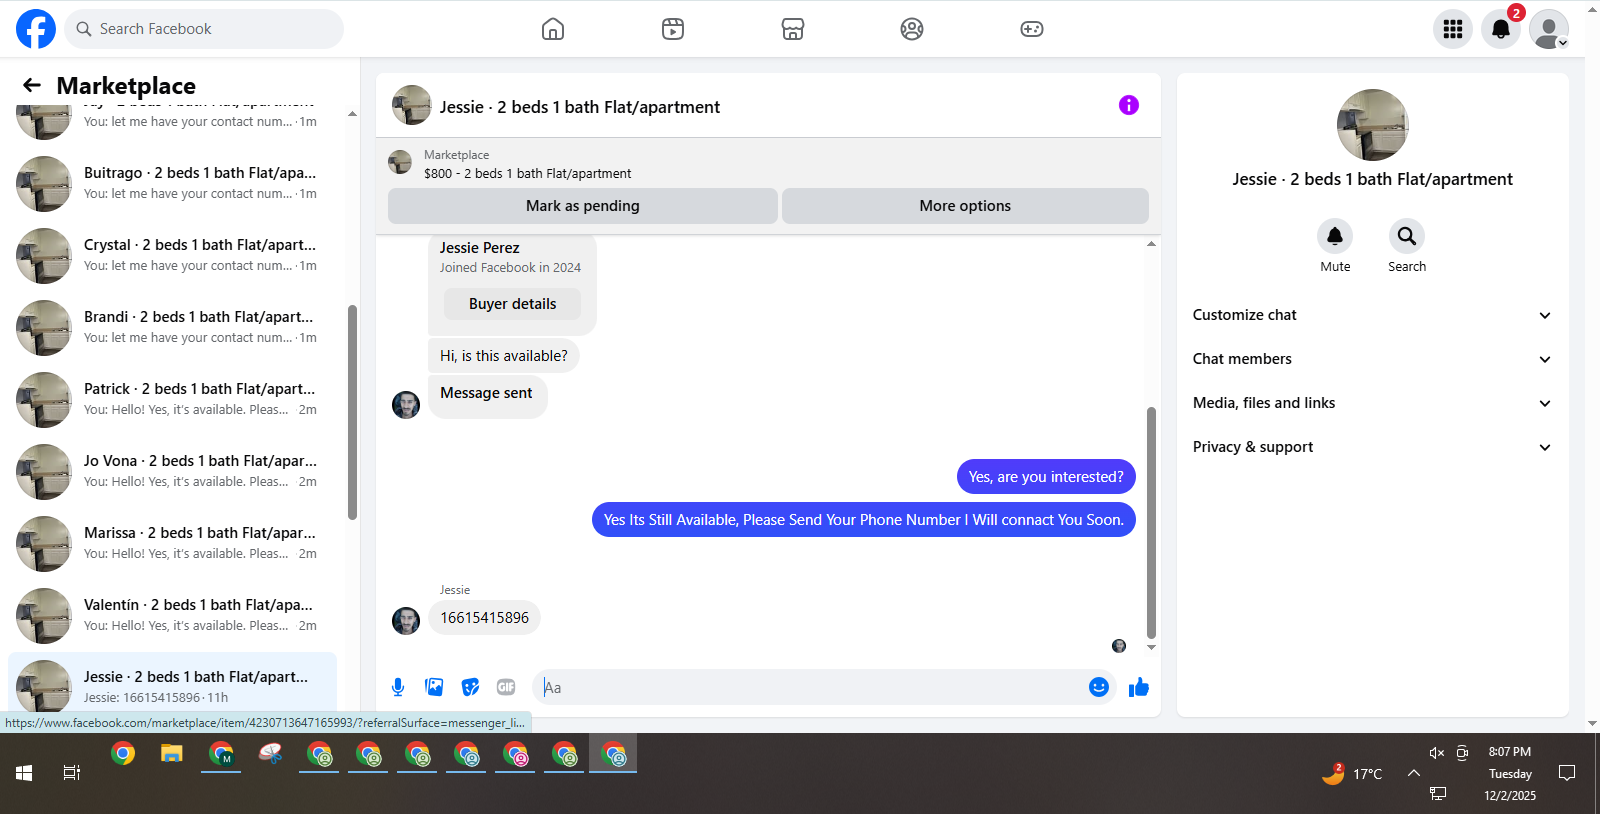The width and height of the screenshot is (1600, 814).
Task: Open the $800 2 beds listing link
Action: [x=527, y=173]
